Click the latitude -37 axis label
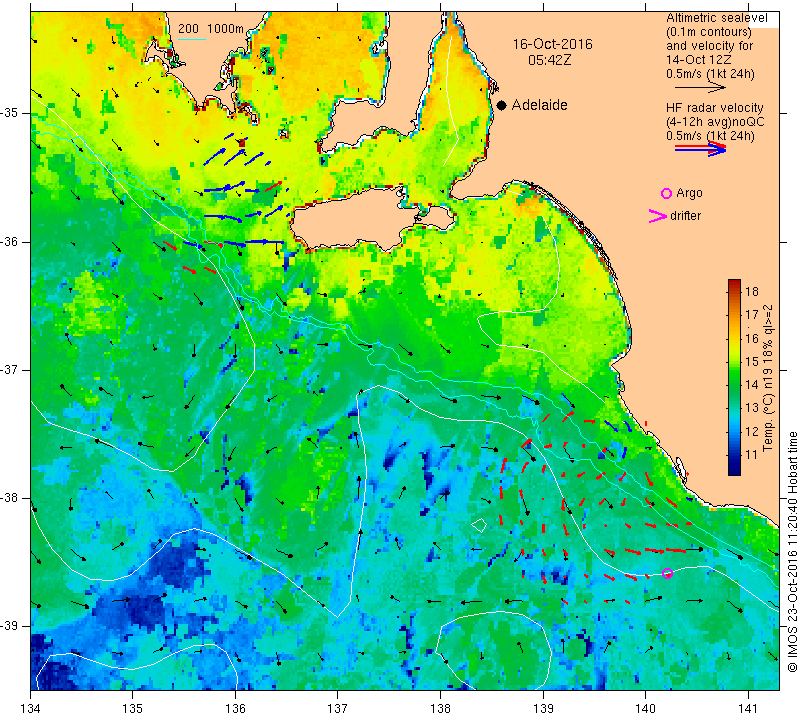 coord(10,369)
